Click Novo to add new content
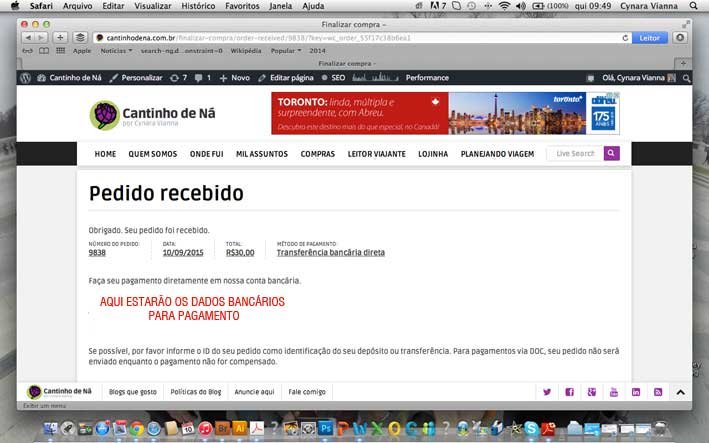This screenshot has width=709, height=443. (235, 78)
